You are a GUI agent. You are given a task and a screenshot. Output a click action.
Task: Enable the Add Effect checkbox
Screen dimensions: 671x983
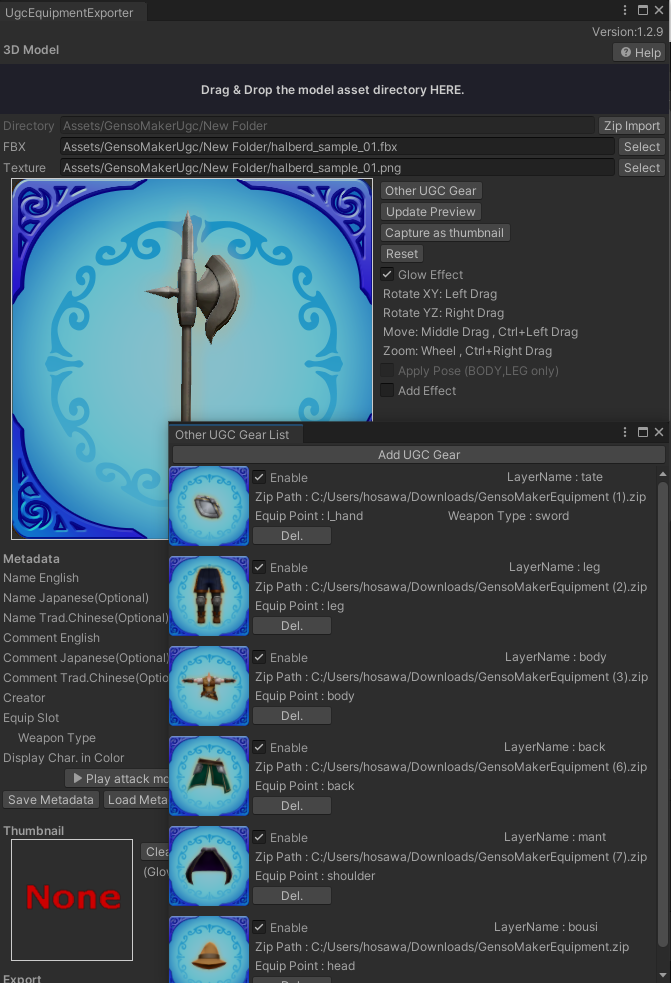coord(387,391)
